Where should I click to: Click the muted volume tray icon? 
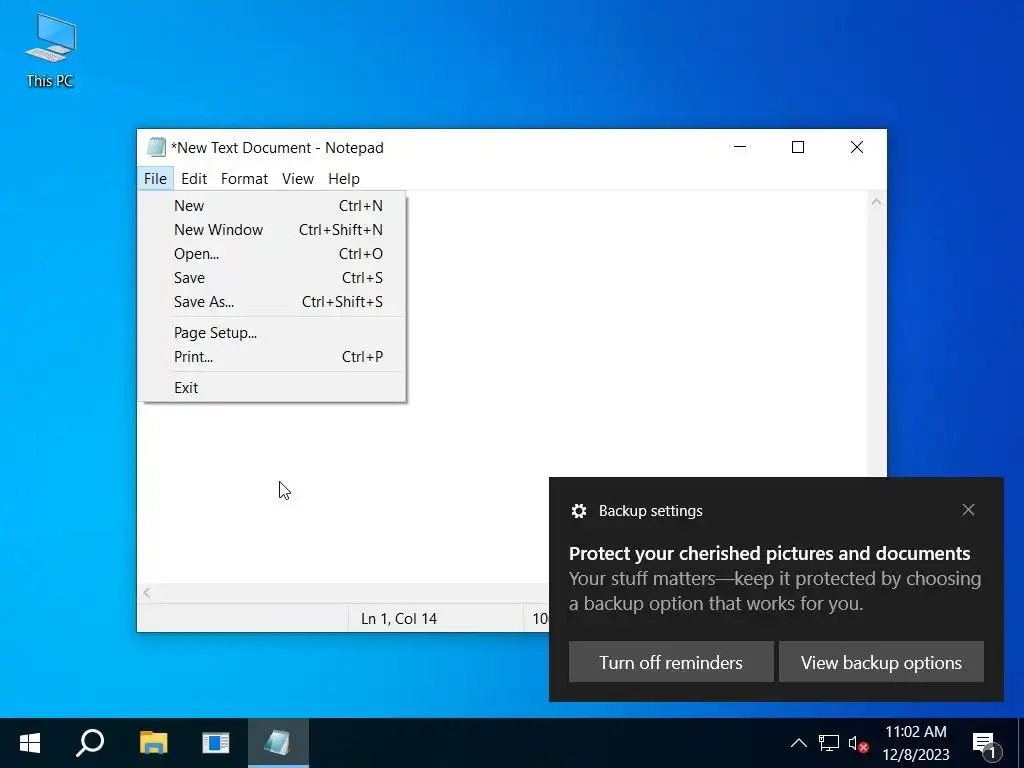pyautogui.click(x=858, y=743)
